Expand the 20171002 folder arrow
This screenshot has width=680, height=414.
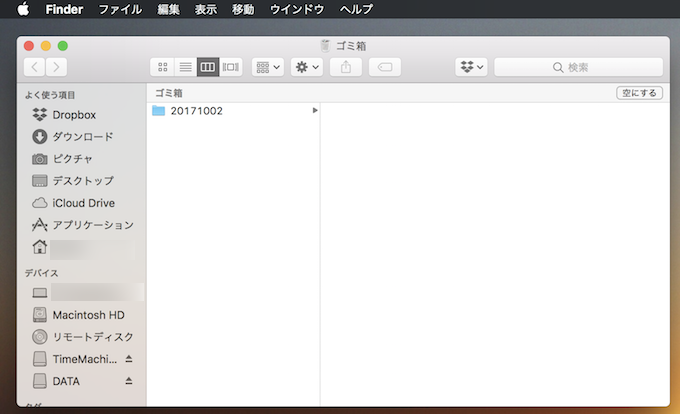tap(315, 111)
